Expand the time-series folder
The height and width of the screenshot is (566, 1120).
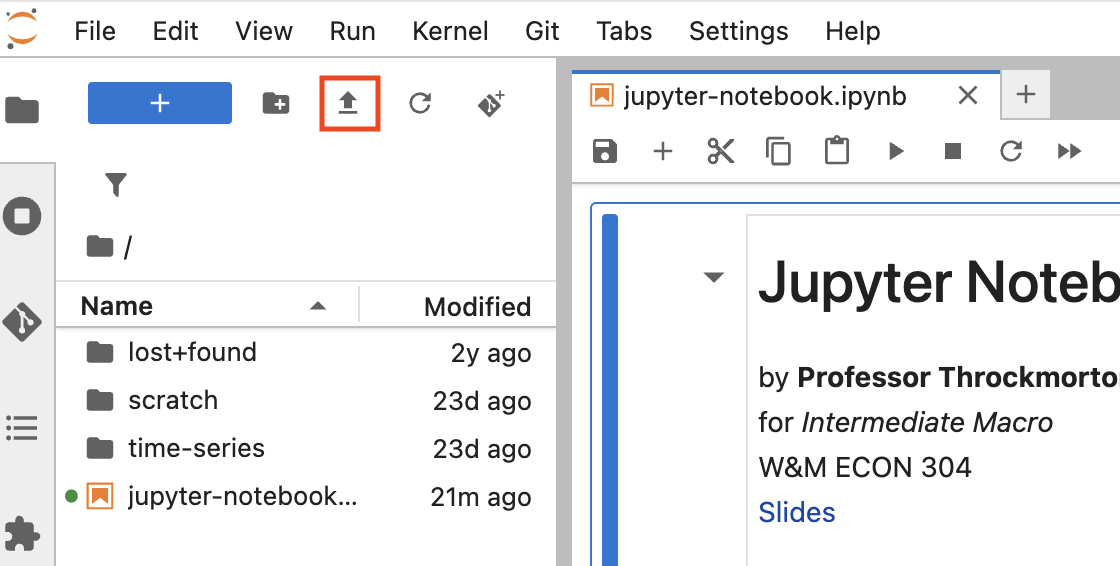point(196,448)
